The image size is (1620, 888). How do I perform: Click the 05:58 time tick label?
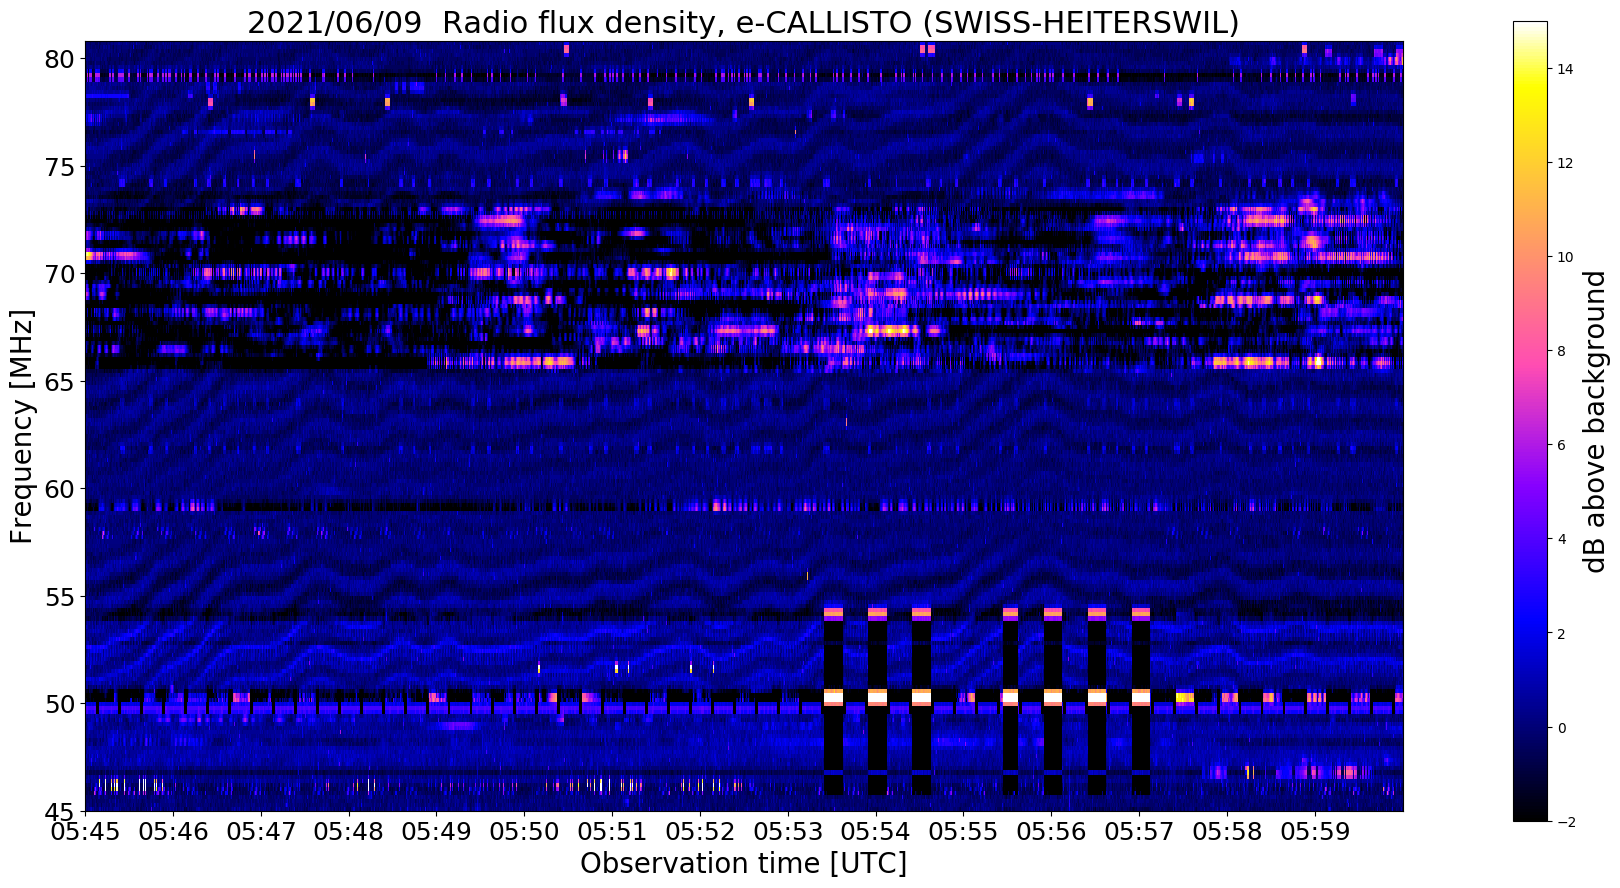(x=1228, y=832)
